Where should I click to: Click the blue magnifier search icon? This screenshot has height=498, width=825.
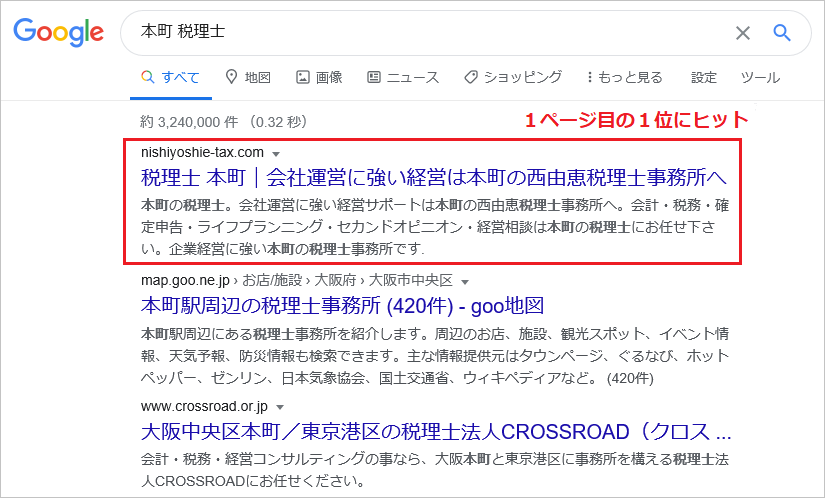(x=782, y=33)
